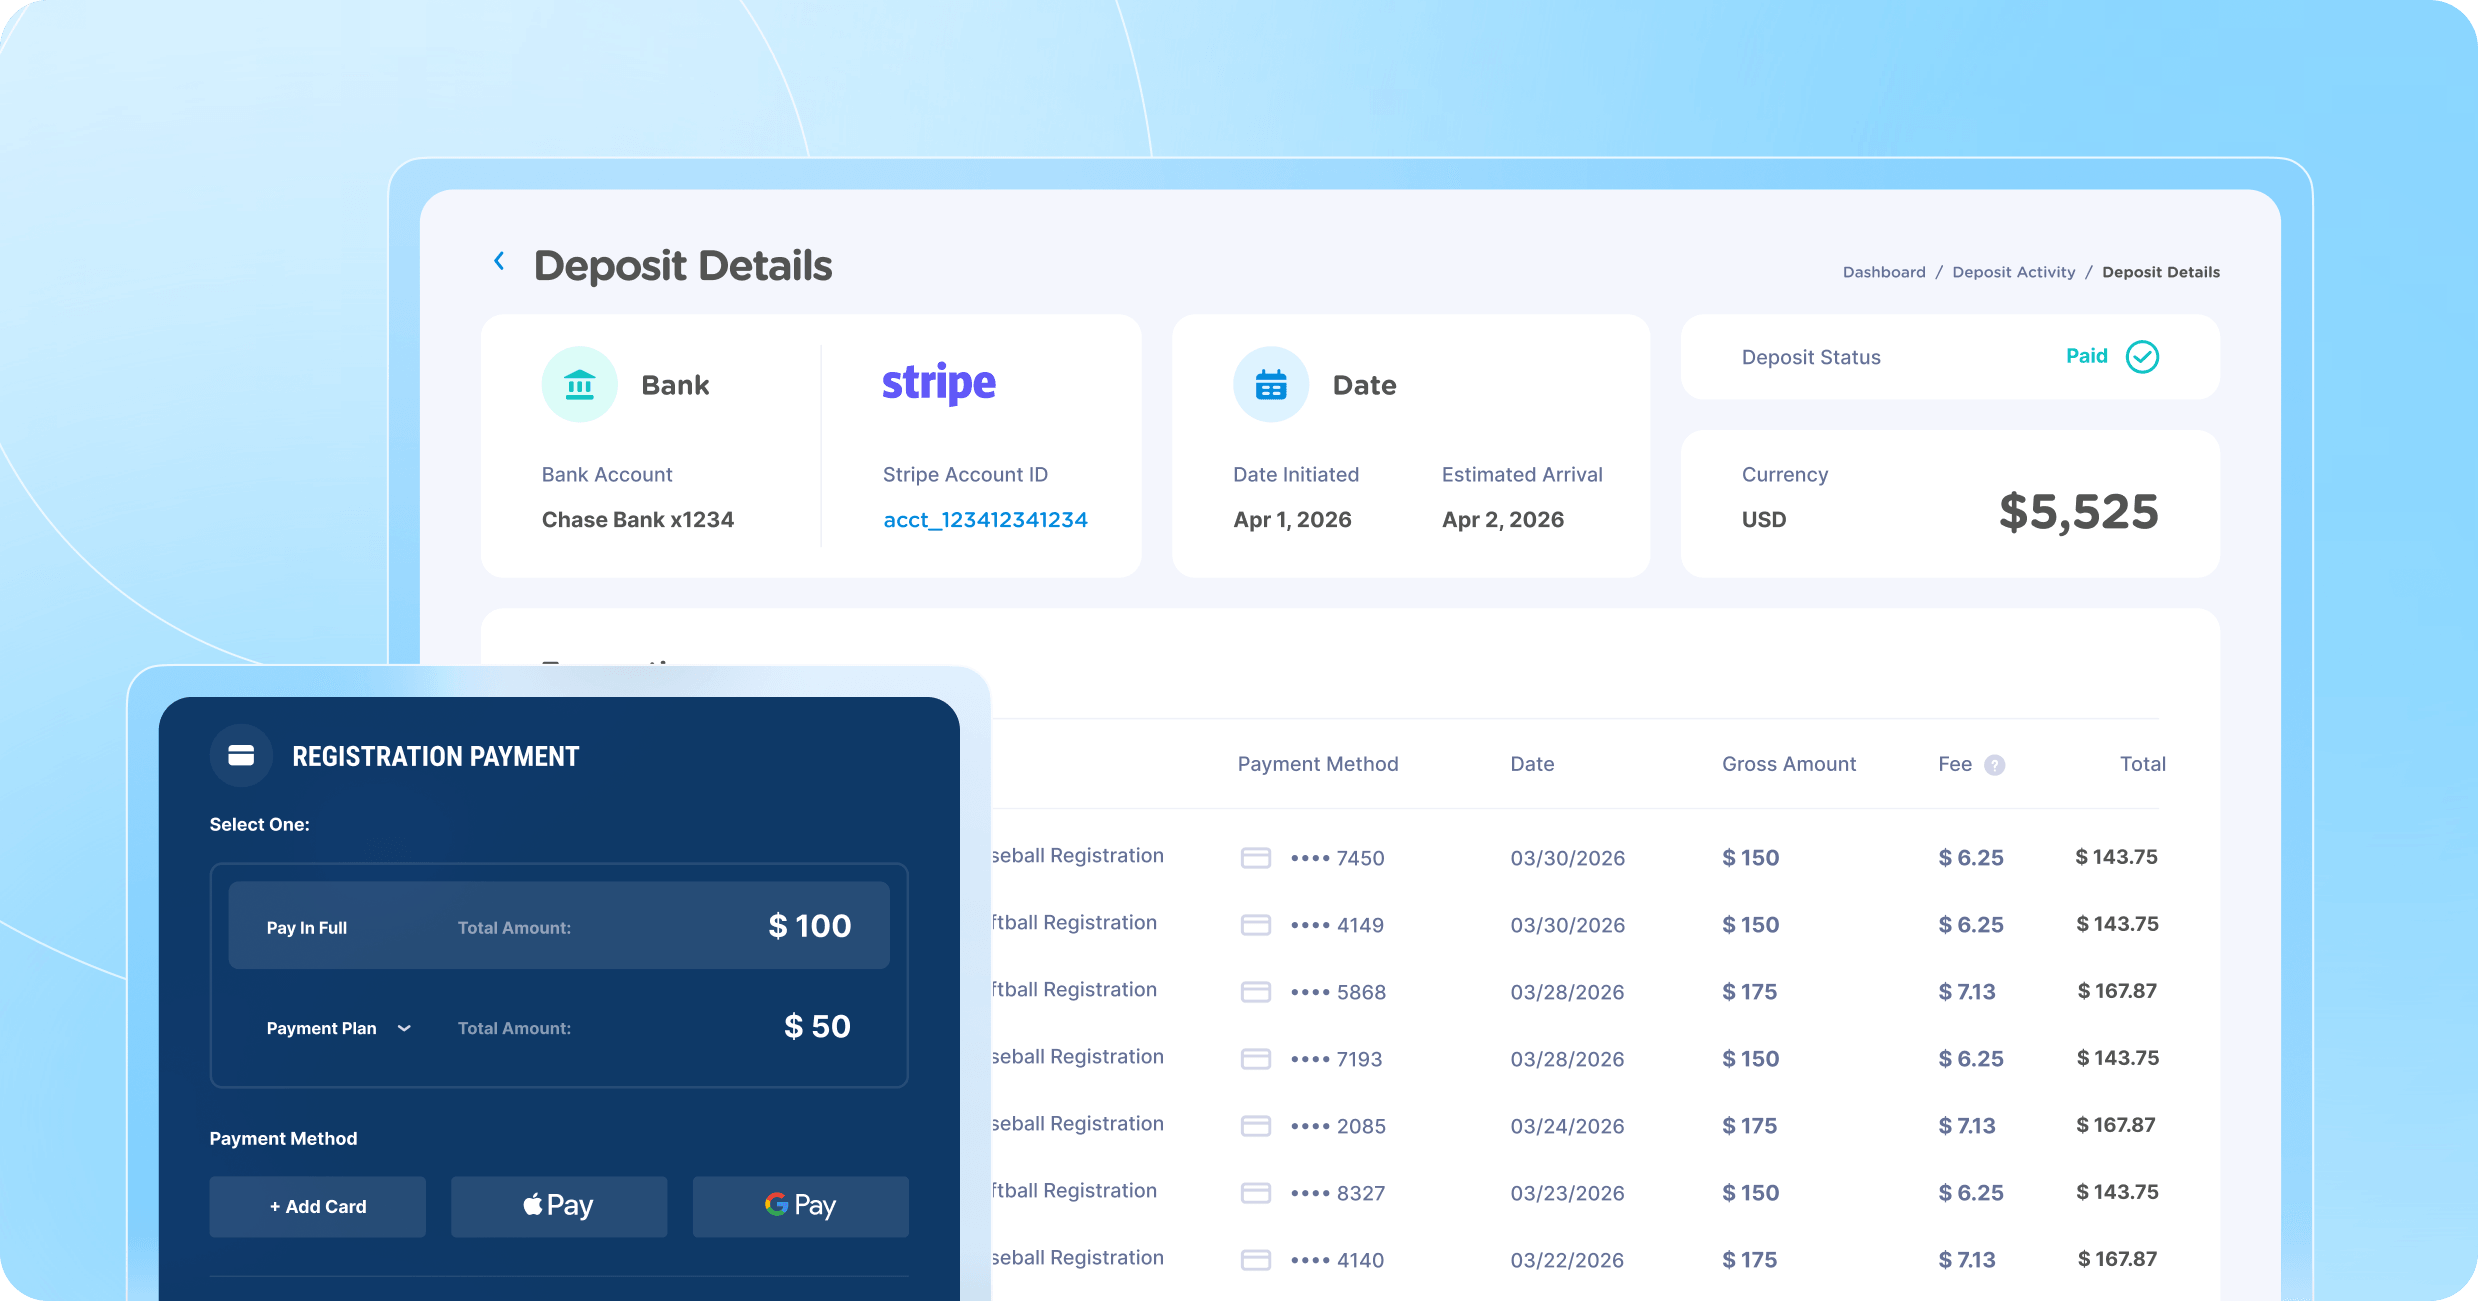
Task: Click the + Add Card button
Action: [x=318, y=1207]
